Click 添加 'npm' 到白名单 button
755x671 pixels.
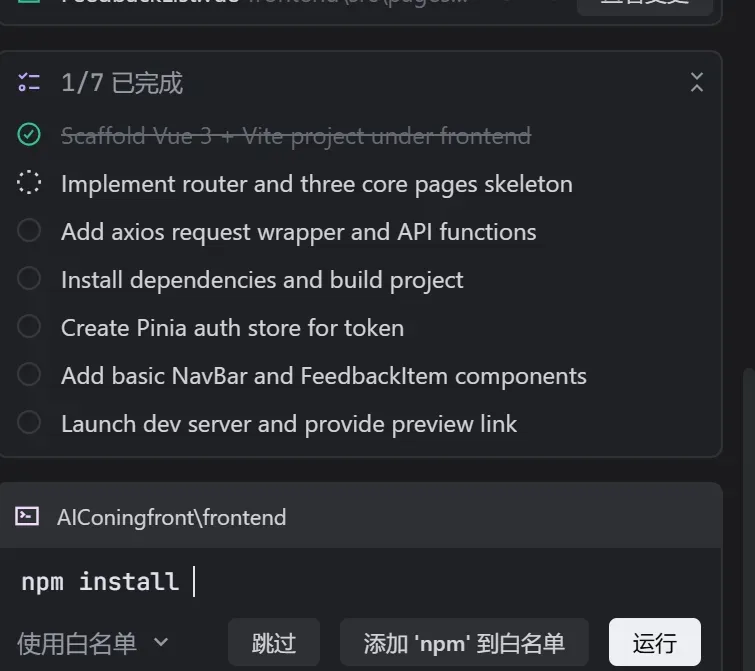coord(464,643)
